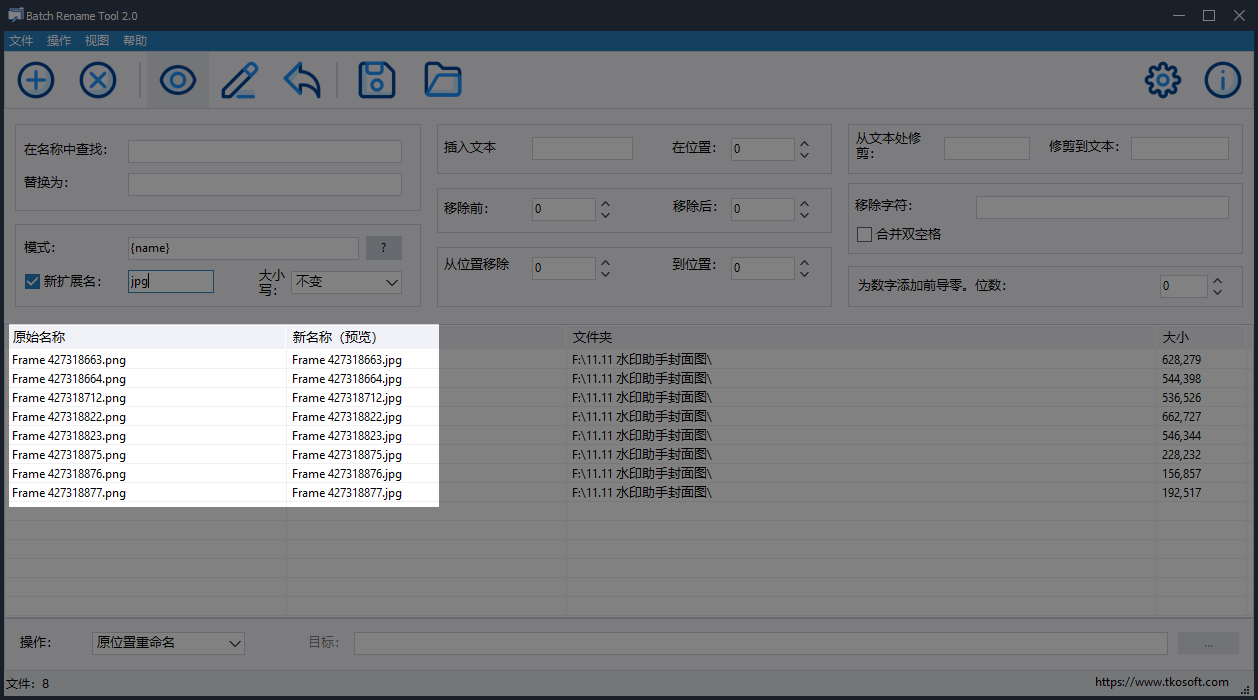The height and width of the screenshot is (700, 1258).
Task: Click the ? pattern help button
Action: (x=384, y=248)
